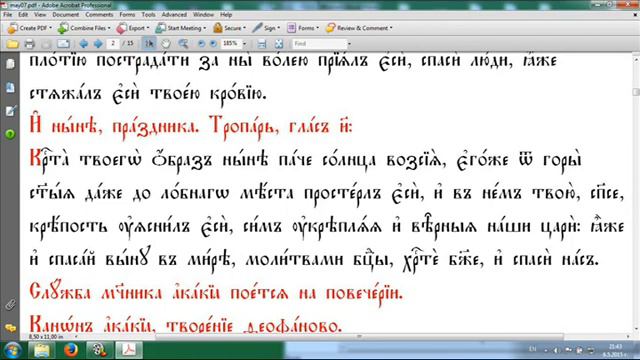The width and height of the screenshot is (640, 360).
Task: Open the Find options dropdown arrow
Action: 349,44
